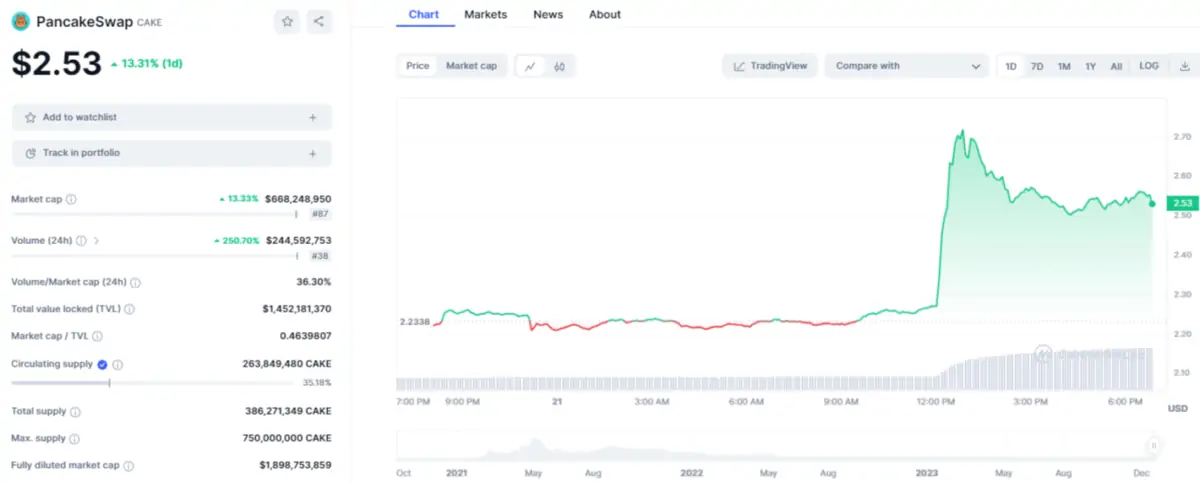The height and width of the screenshot is (483, 1200).
Task: Show info tooltip for Market cap
Action: 71,199
